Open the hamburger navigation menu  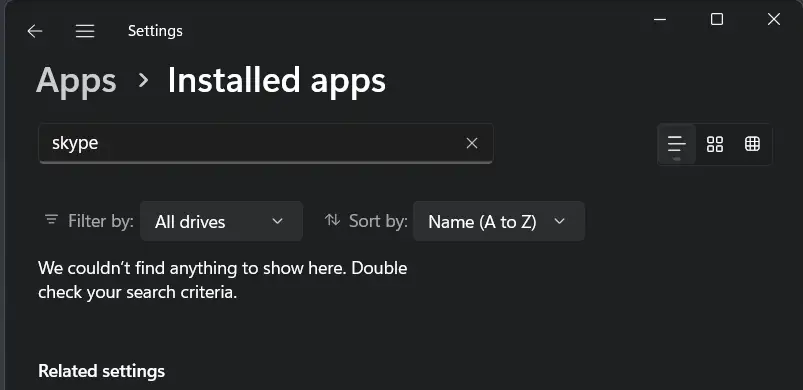(x=85, y=31)
